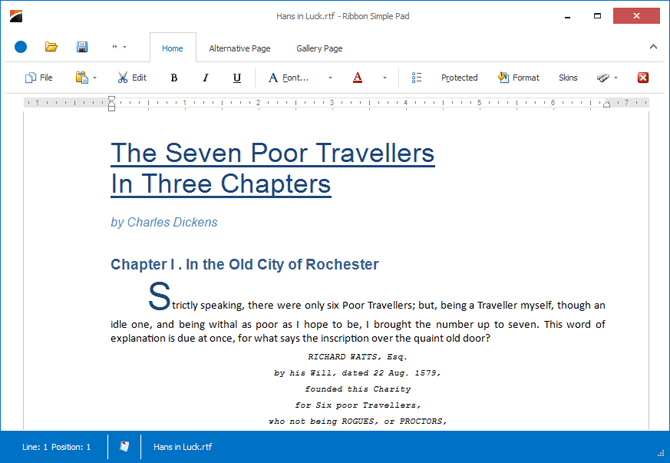Click the Edit scissors button
The image size is (670, 463).
coord(131,78)
